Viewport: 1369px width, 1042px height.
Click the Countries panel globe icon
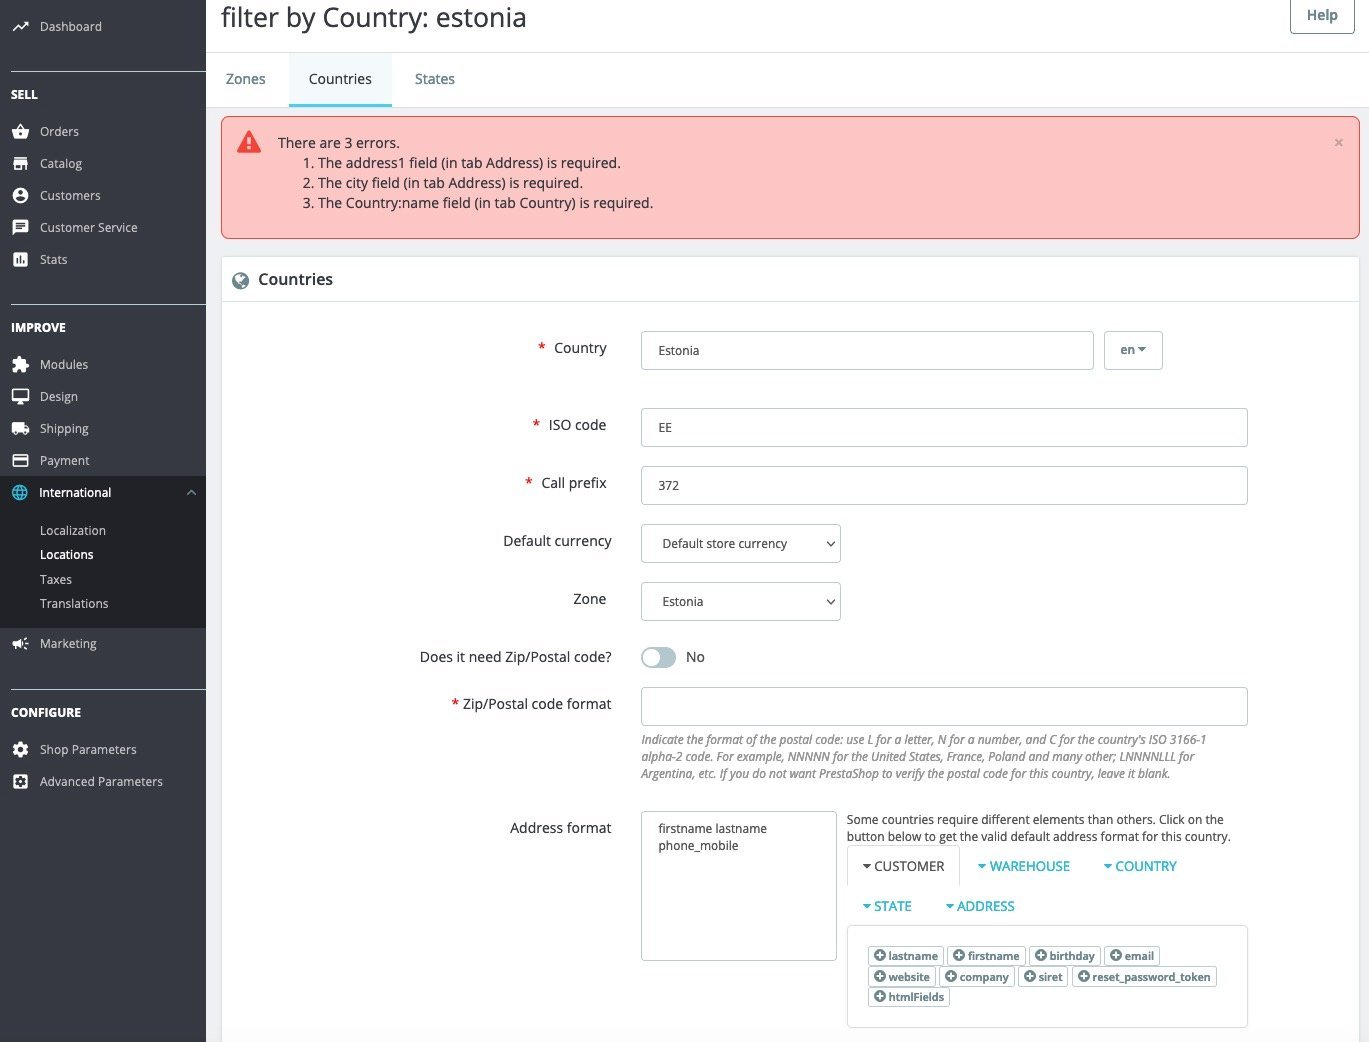click(240, 281)
